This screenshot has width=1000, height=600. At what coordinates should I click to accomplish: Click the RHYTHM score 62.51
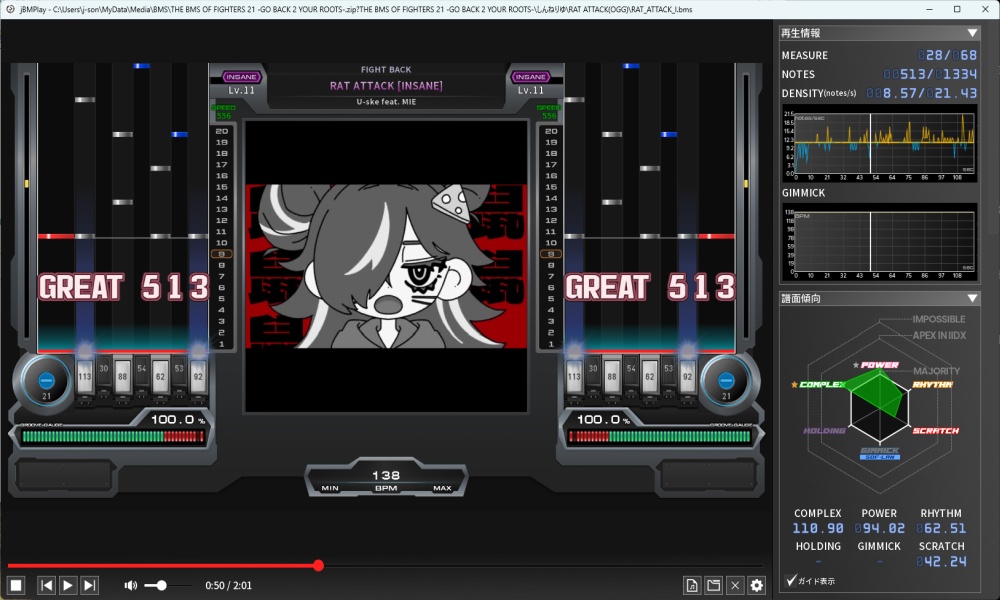click(941, 529)
